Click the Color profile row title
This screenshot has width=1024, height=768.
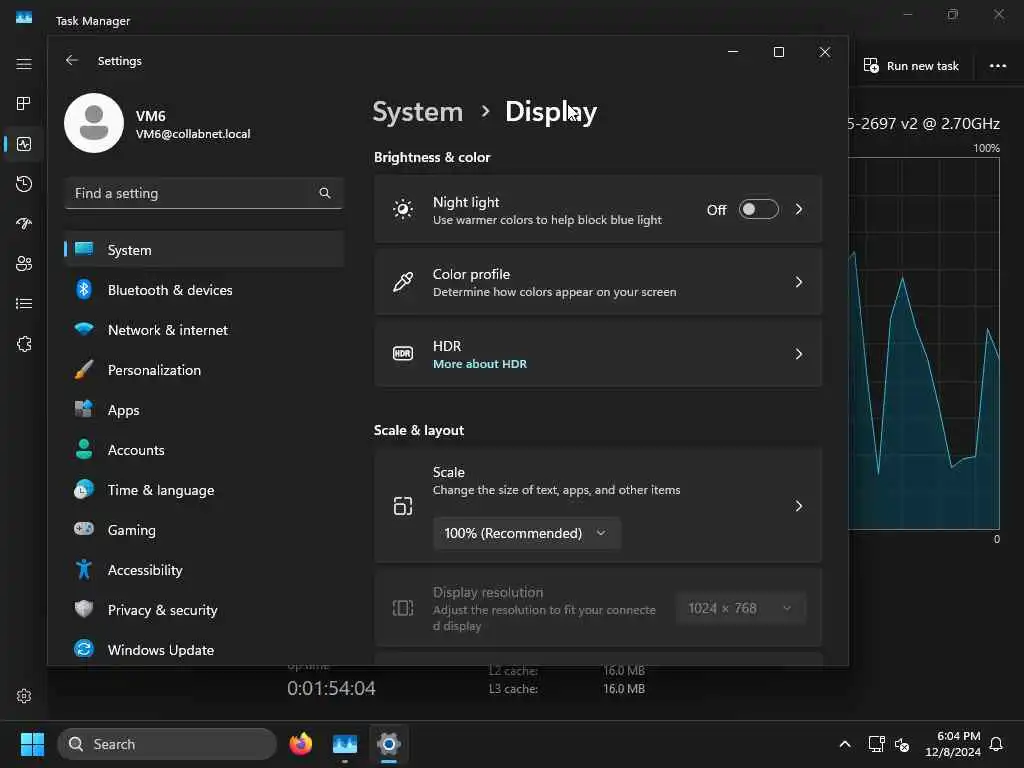[472, 274]
